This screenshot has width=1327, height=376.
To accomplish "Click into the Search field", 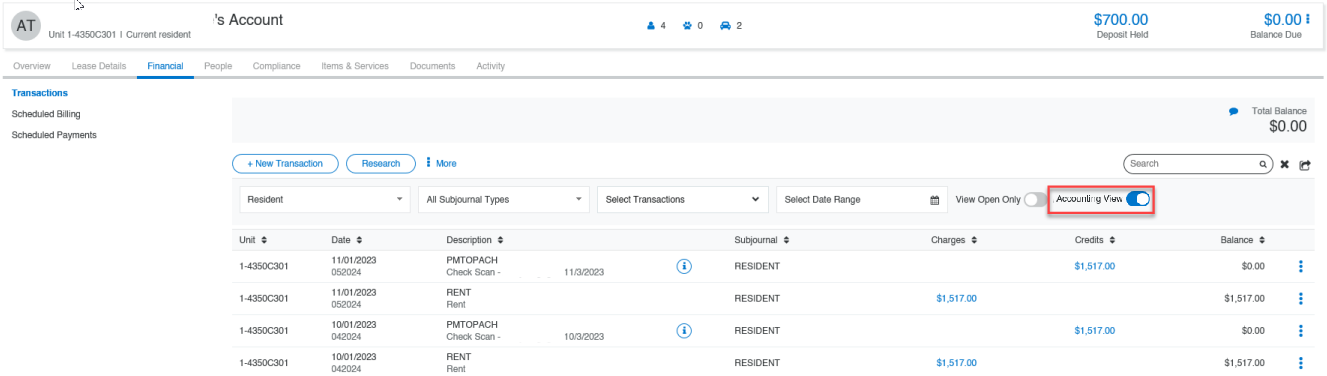I will coord(1190,163).
